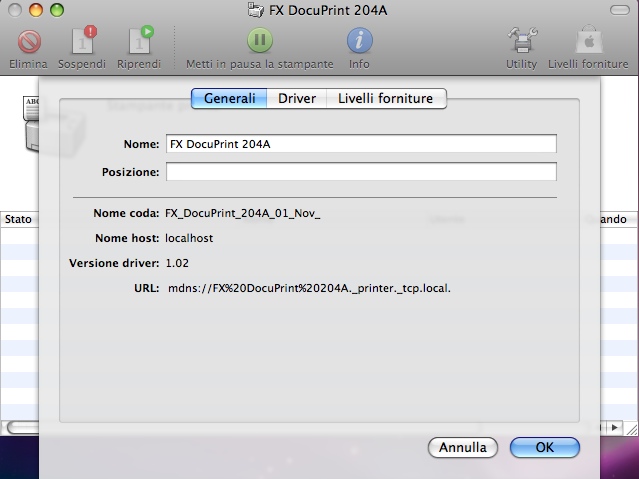This screenshot has width=639, height=479.
Task: Click the printer icon in the title bar
Action: 256,10
